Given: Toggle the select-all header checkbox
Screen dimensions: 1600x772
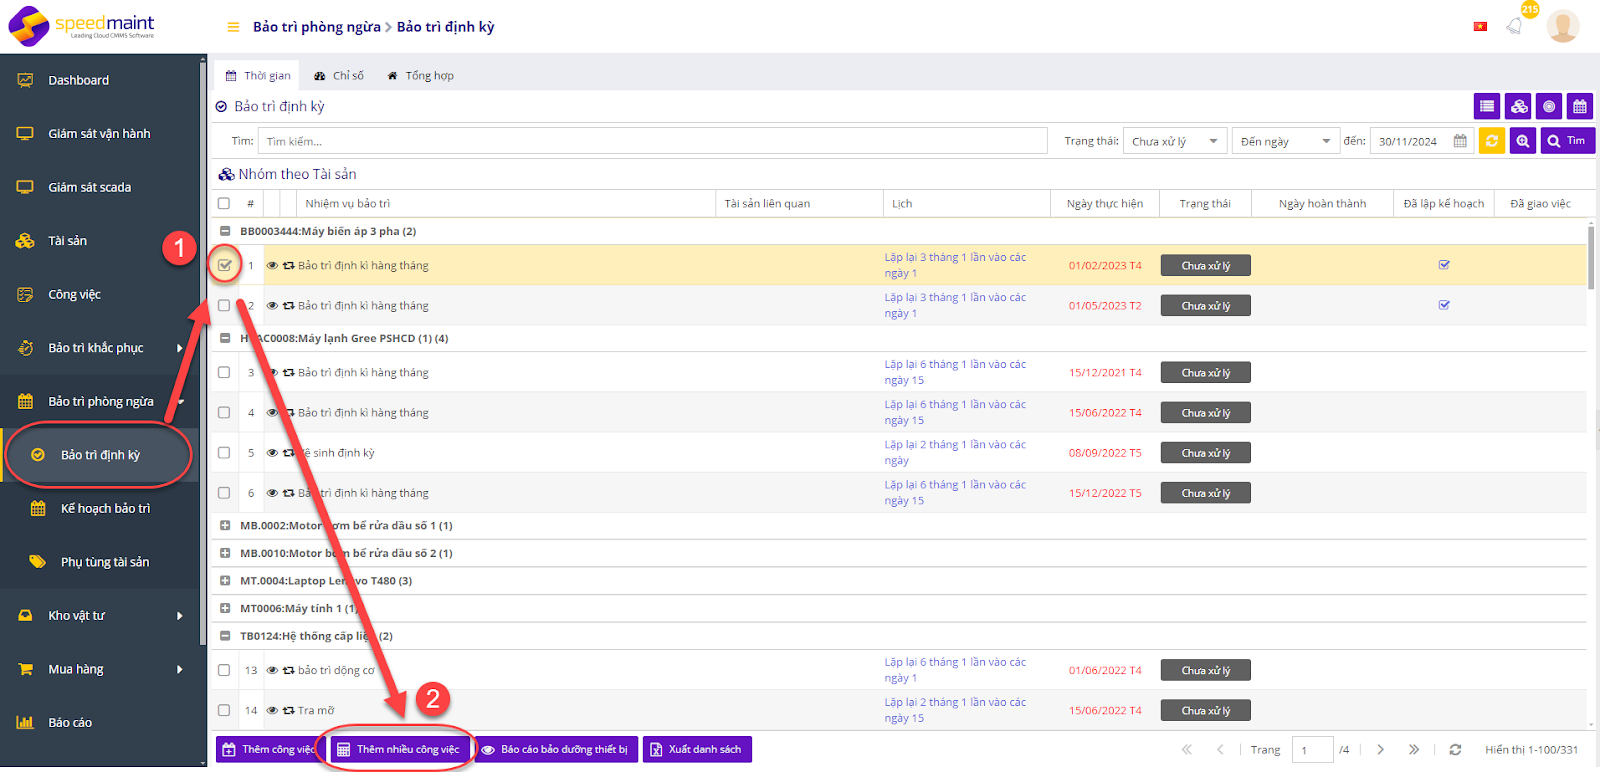Looking at the screenshot, I should tap(224, 204).
